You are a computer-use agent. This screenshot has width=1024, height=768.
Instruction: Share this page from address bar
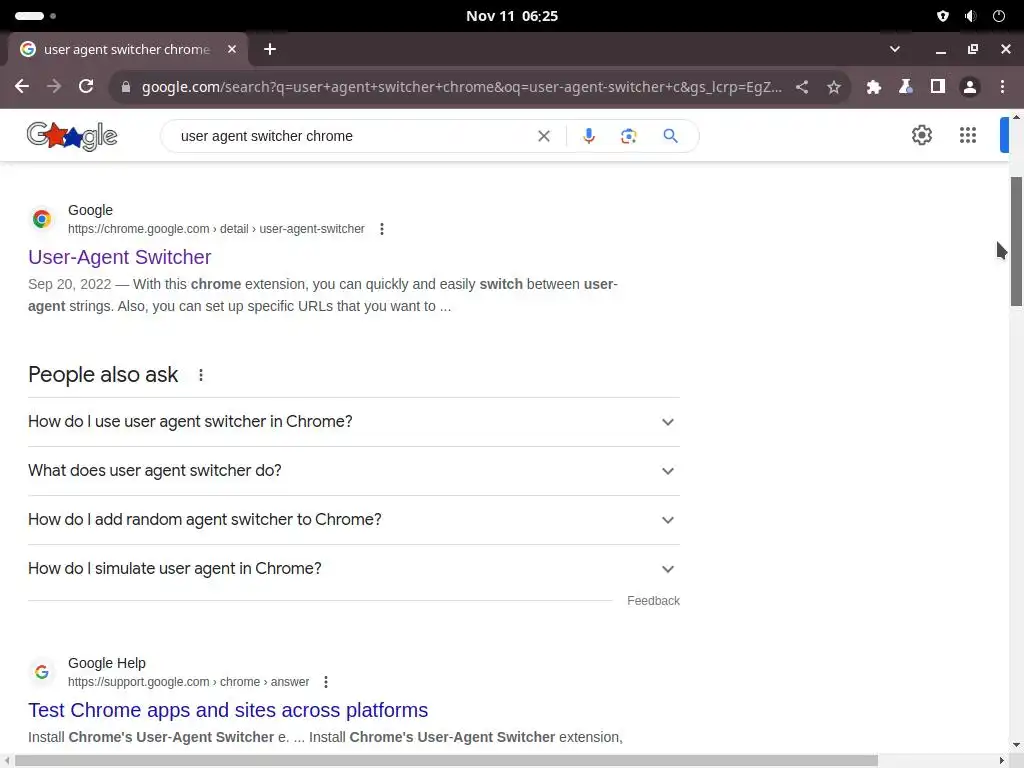[802, 87]
